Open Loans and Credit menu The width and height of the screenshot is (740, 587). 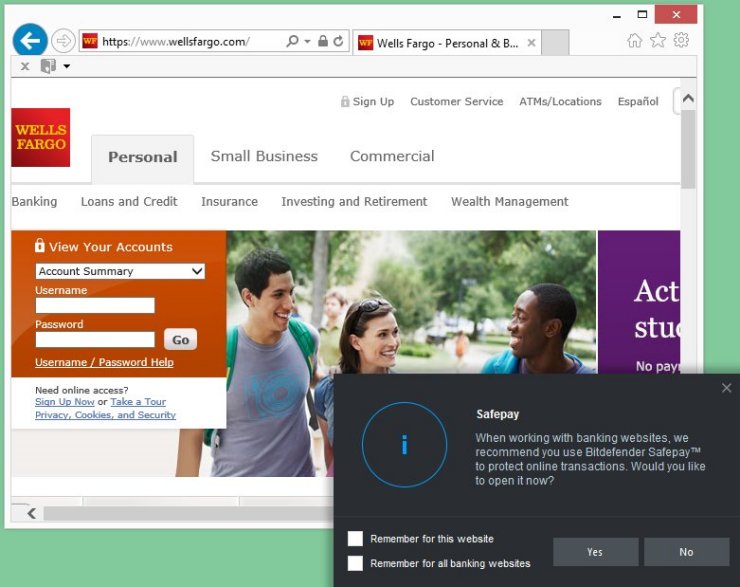click(129, 201)
